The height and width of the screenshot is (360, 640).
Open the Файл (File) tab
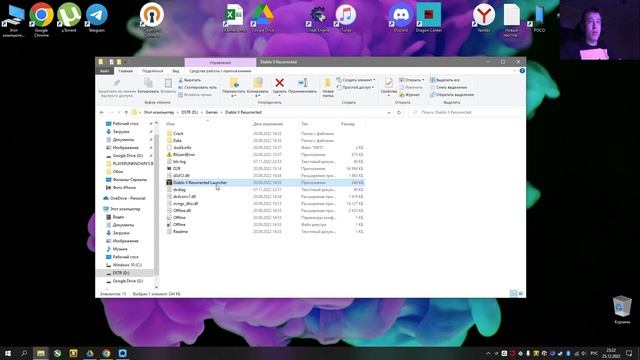[104, 71]
